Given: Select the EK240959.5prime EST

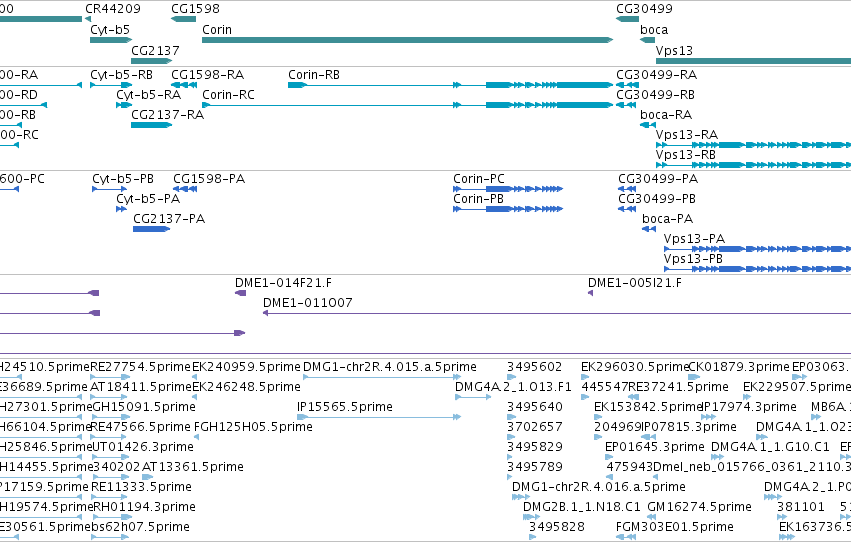Looking at the screenshot, I should (195, 377).
